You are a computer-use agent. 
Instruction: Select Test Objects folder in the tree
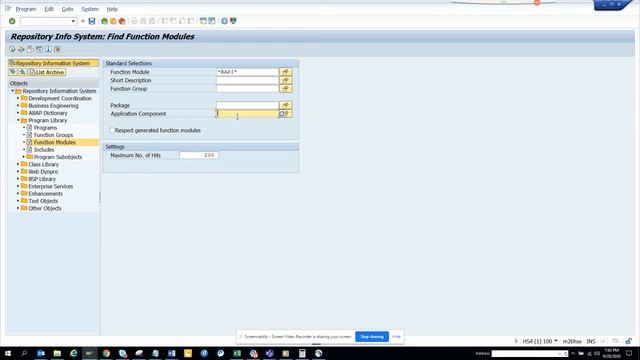43,201
